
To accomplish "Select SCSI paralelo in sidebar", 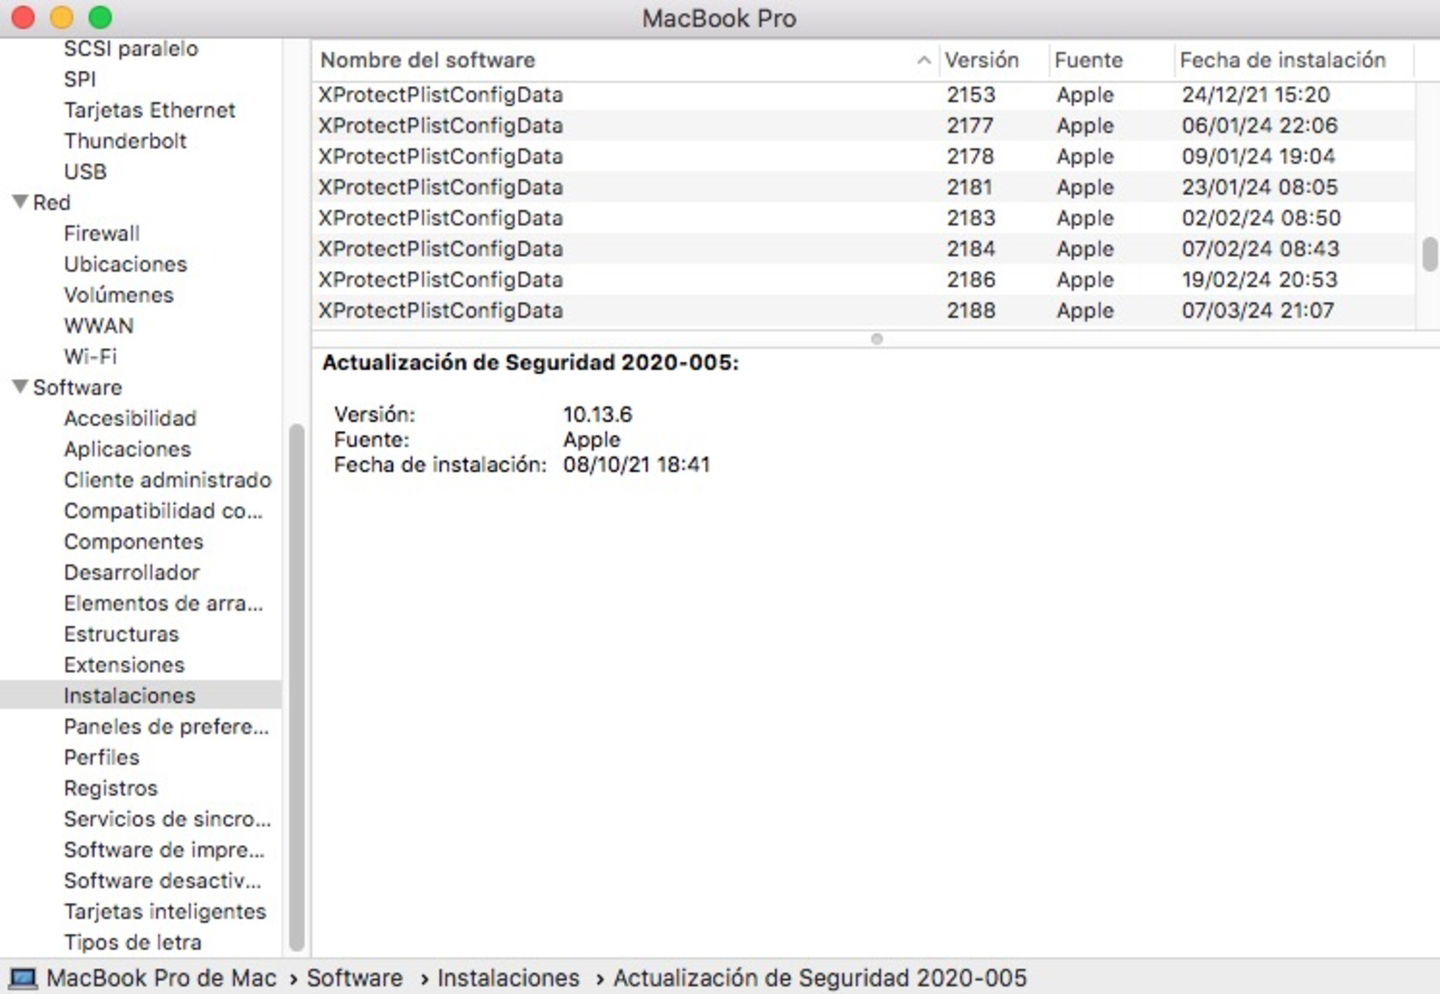I will click(131, 48).
